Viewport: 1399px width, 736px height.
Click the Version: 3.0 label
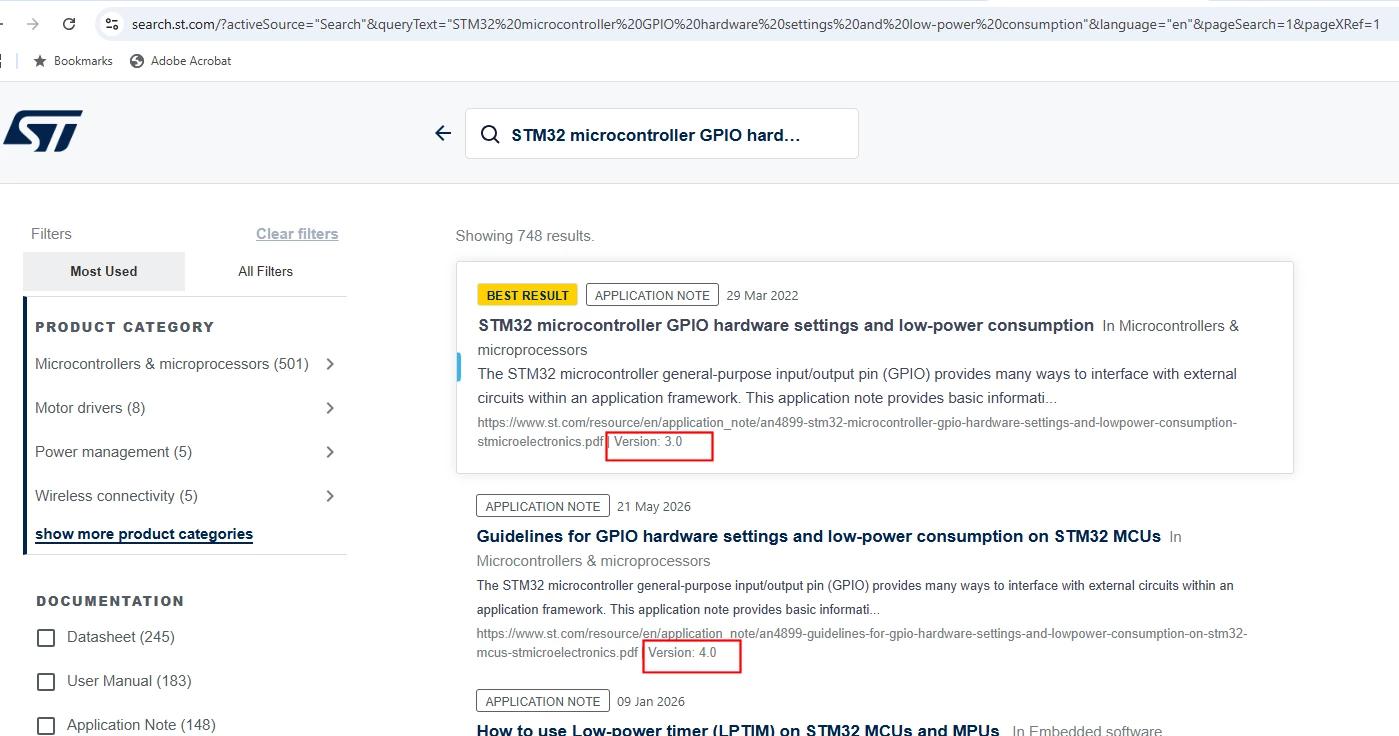(x=648, y=442)
